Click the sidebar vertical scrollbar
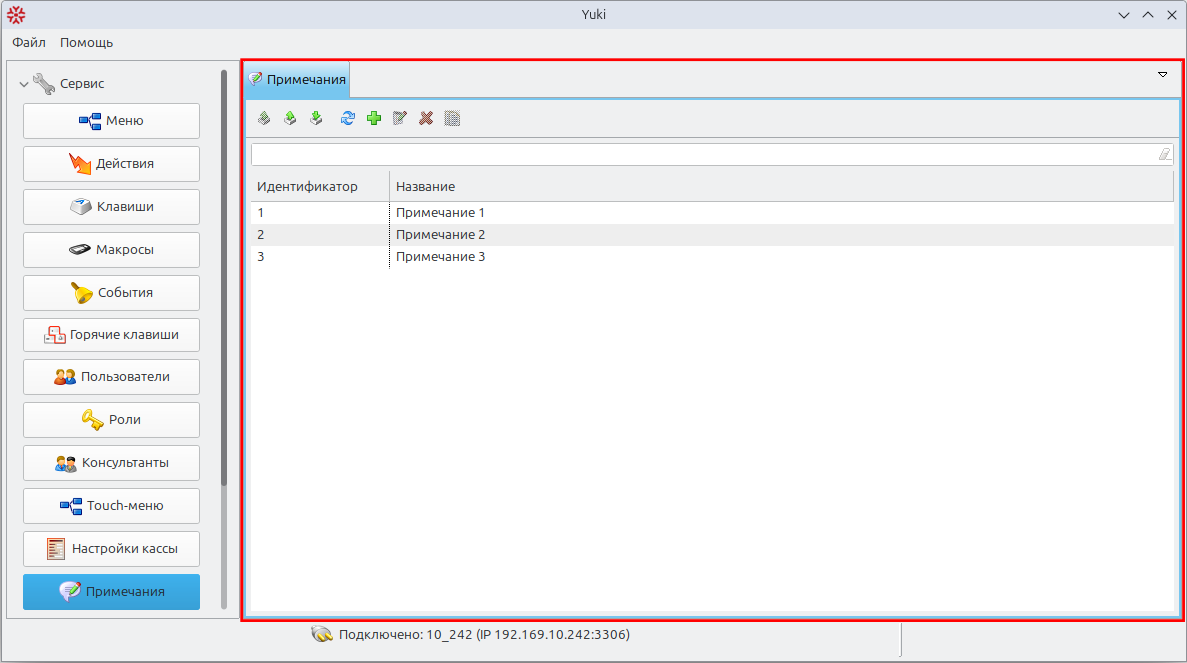 (x=224, y=280)
